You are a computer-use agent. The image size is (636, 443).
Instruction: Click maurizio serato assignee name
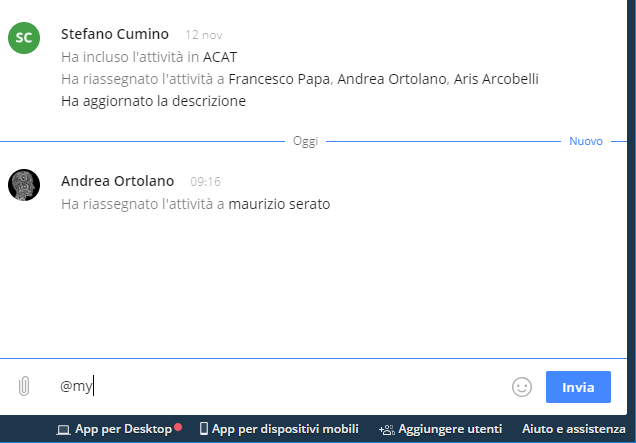click(279, 204)
